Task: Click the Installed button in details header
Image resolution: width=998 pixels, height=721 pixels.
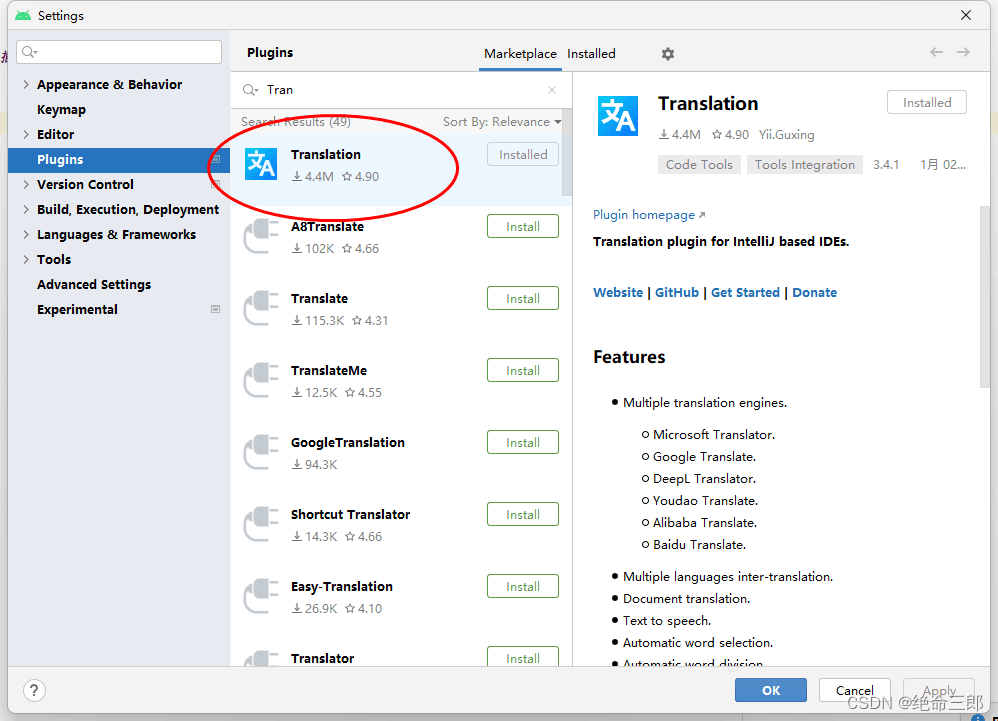Action: [927, 102]
